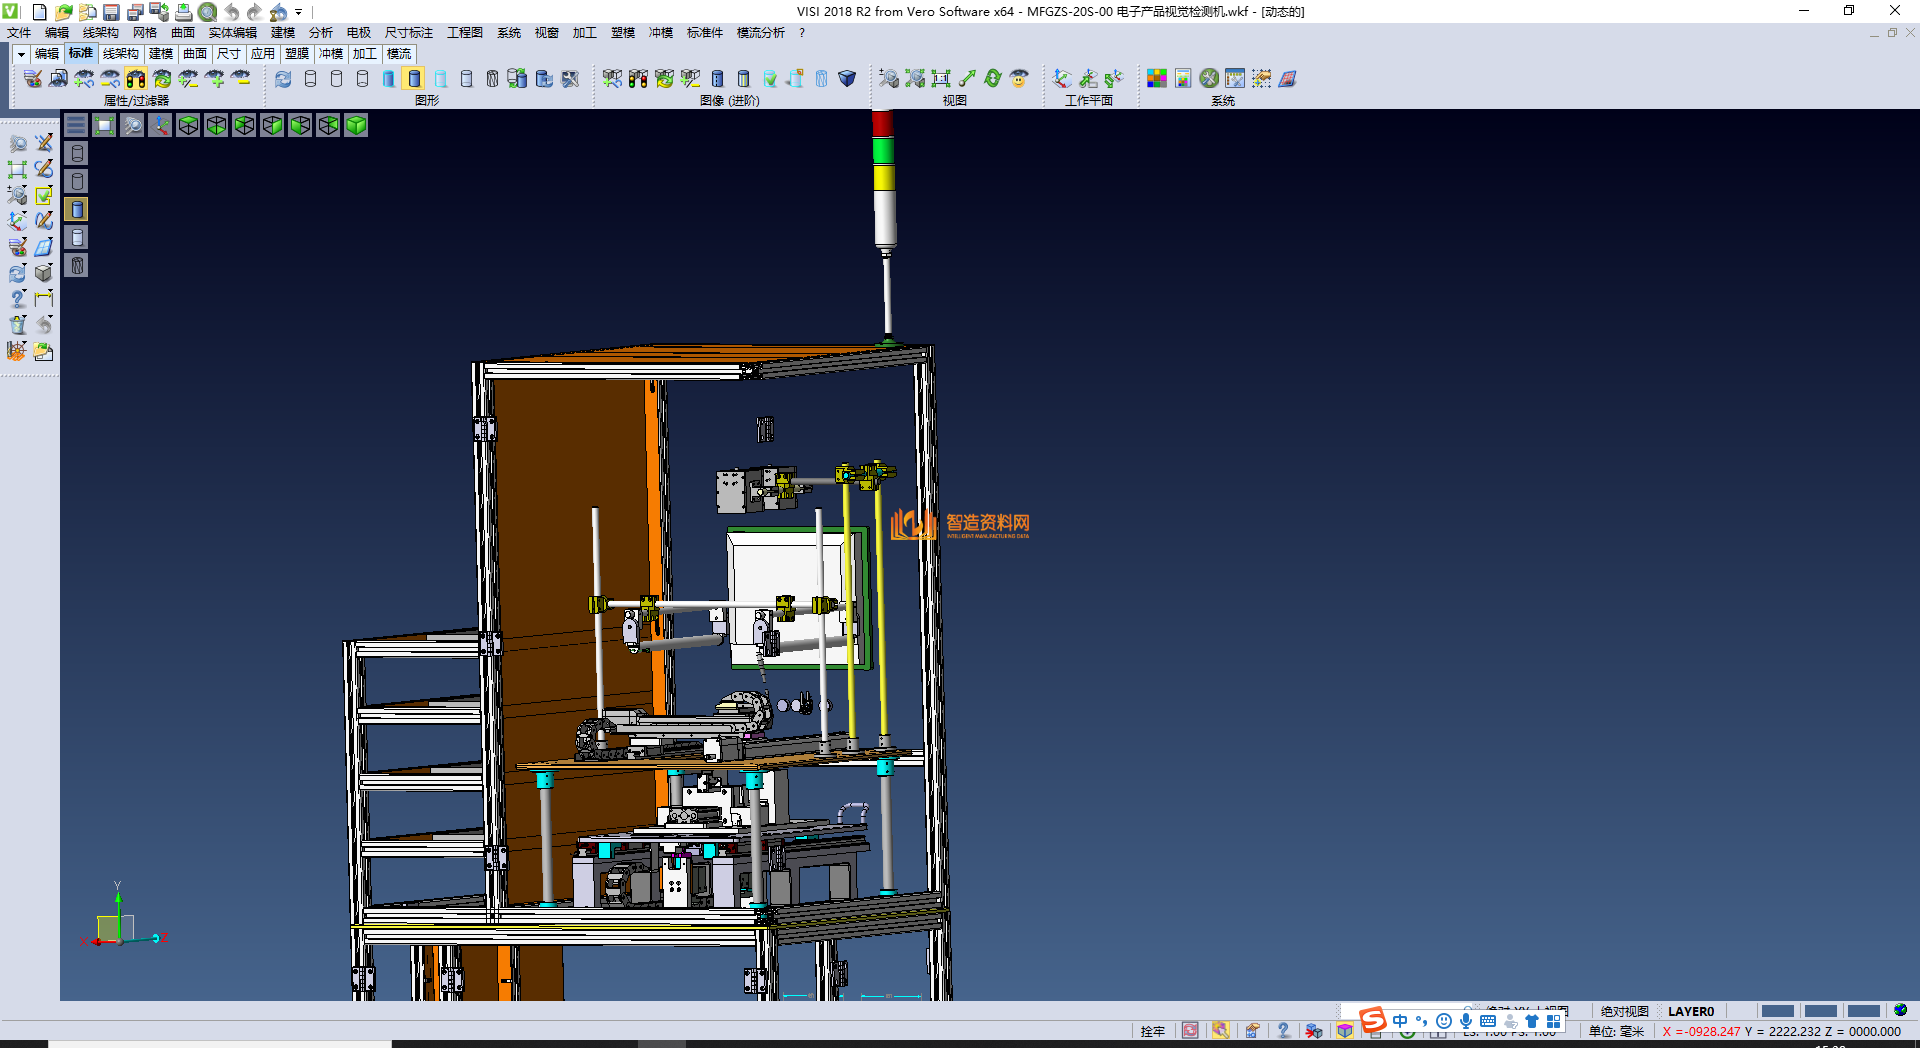This screenshot has width=1920, height=1048.
Task: Switch to the 线架构 toolbar tab
Action: click(x=120, y=54)
